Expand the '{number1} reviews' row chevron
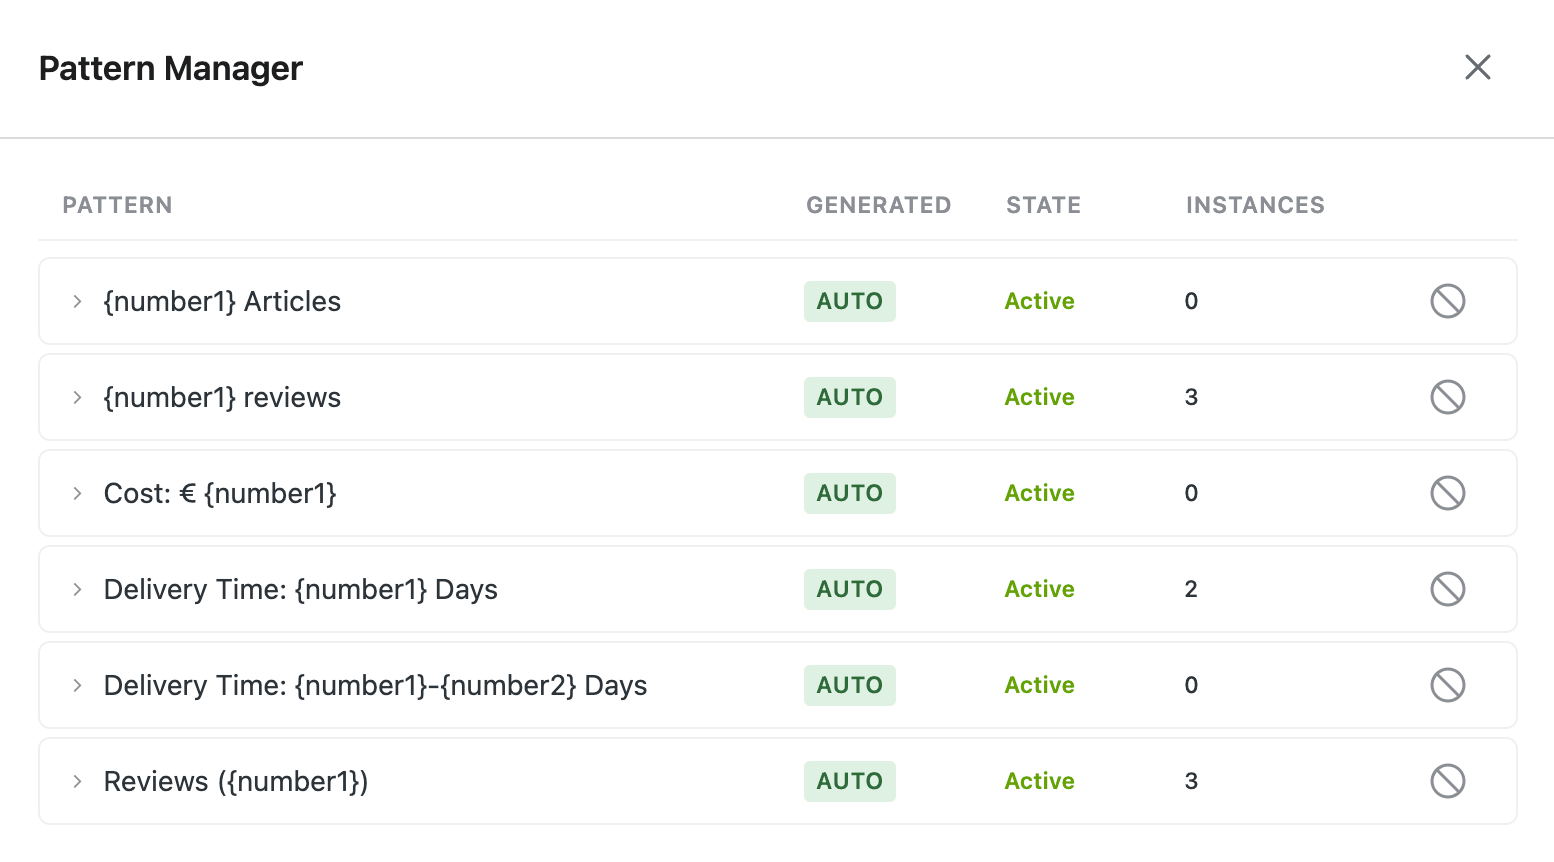The width and height of the screenshot is (1554, 862). [x=77, y=397]
